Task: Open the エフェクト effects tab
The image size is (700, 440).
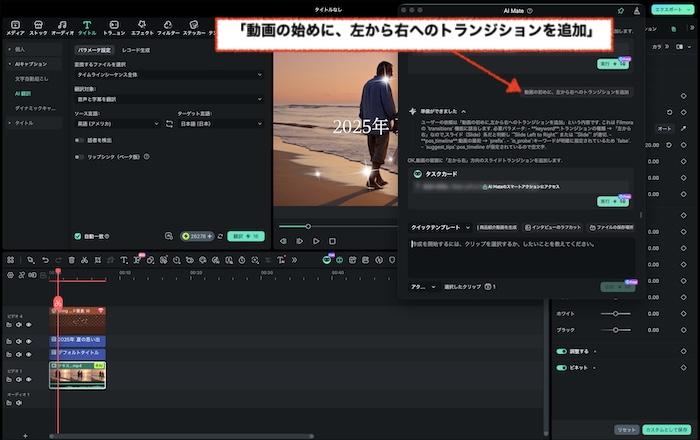Action: 142,28
